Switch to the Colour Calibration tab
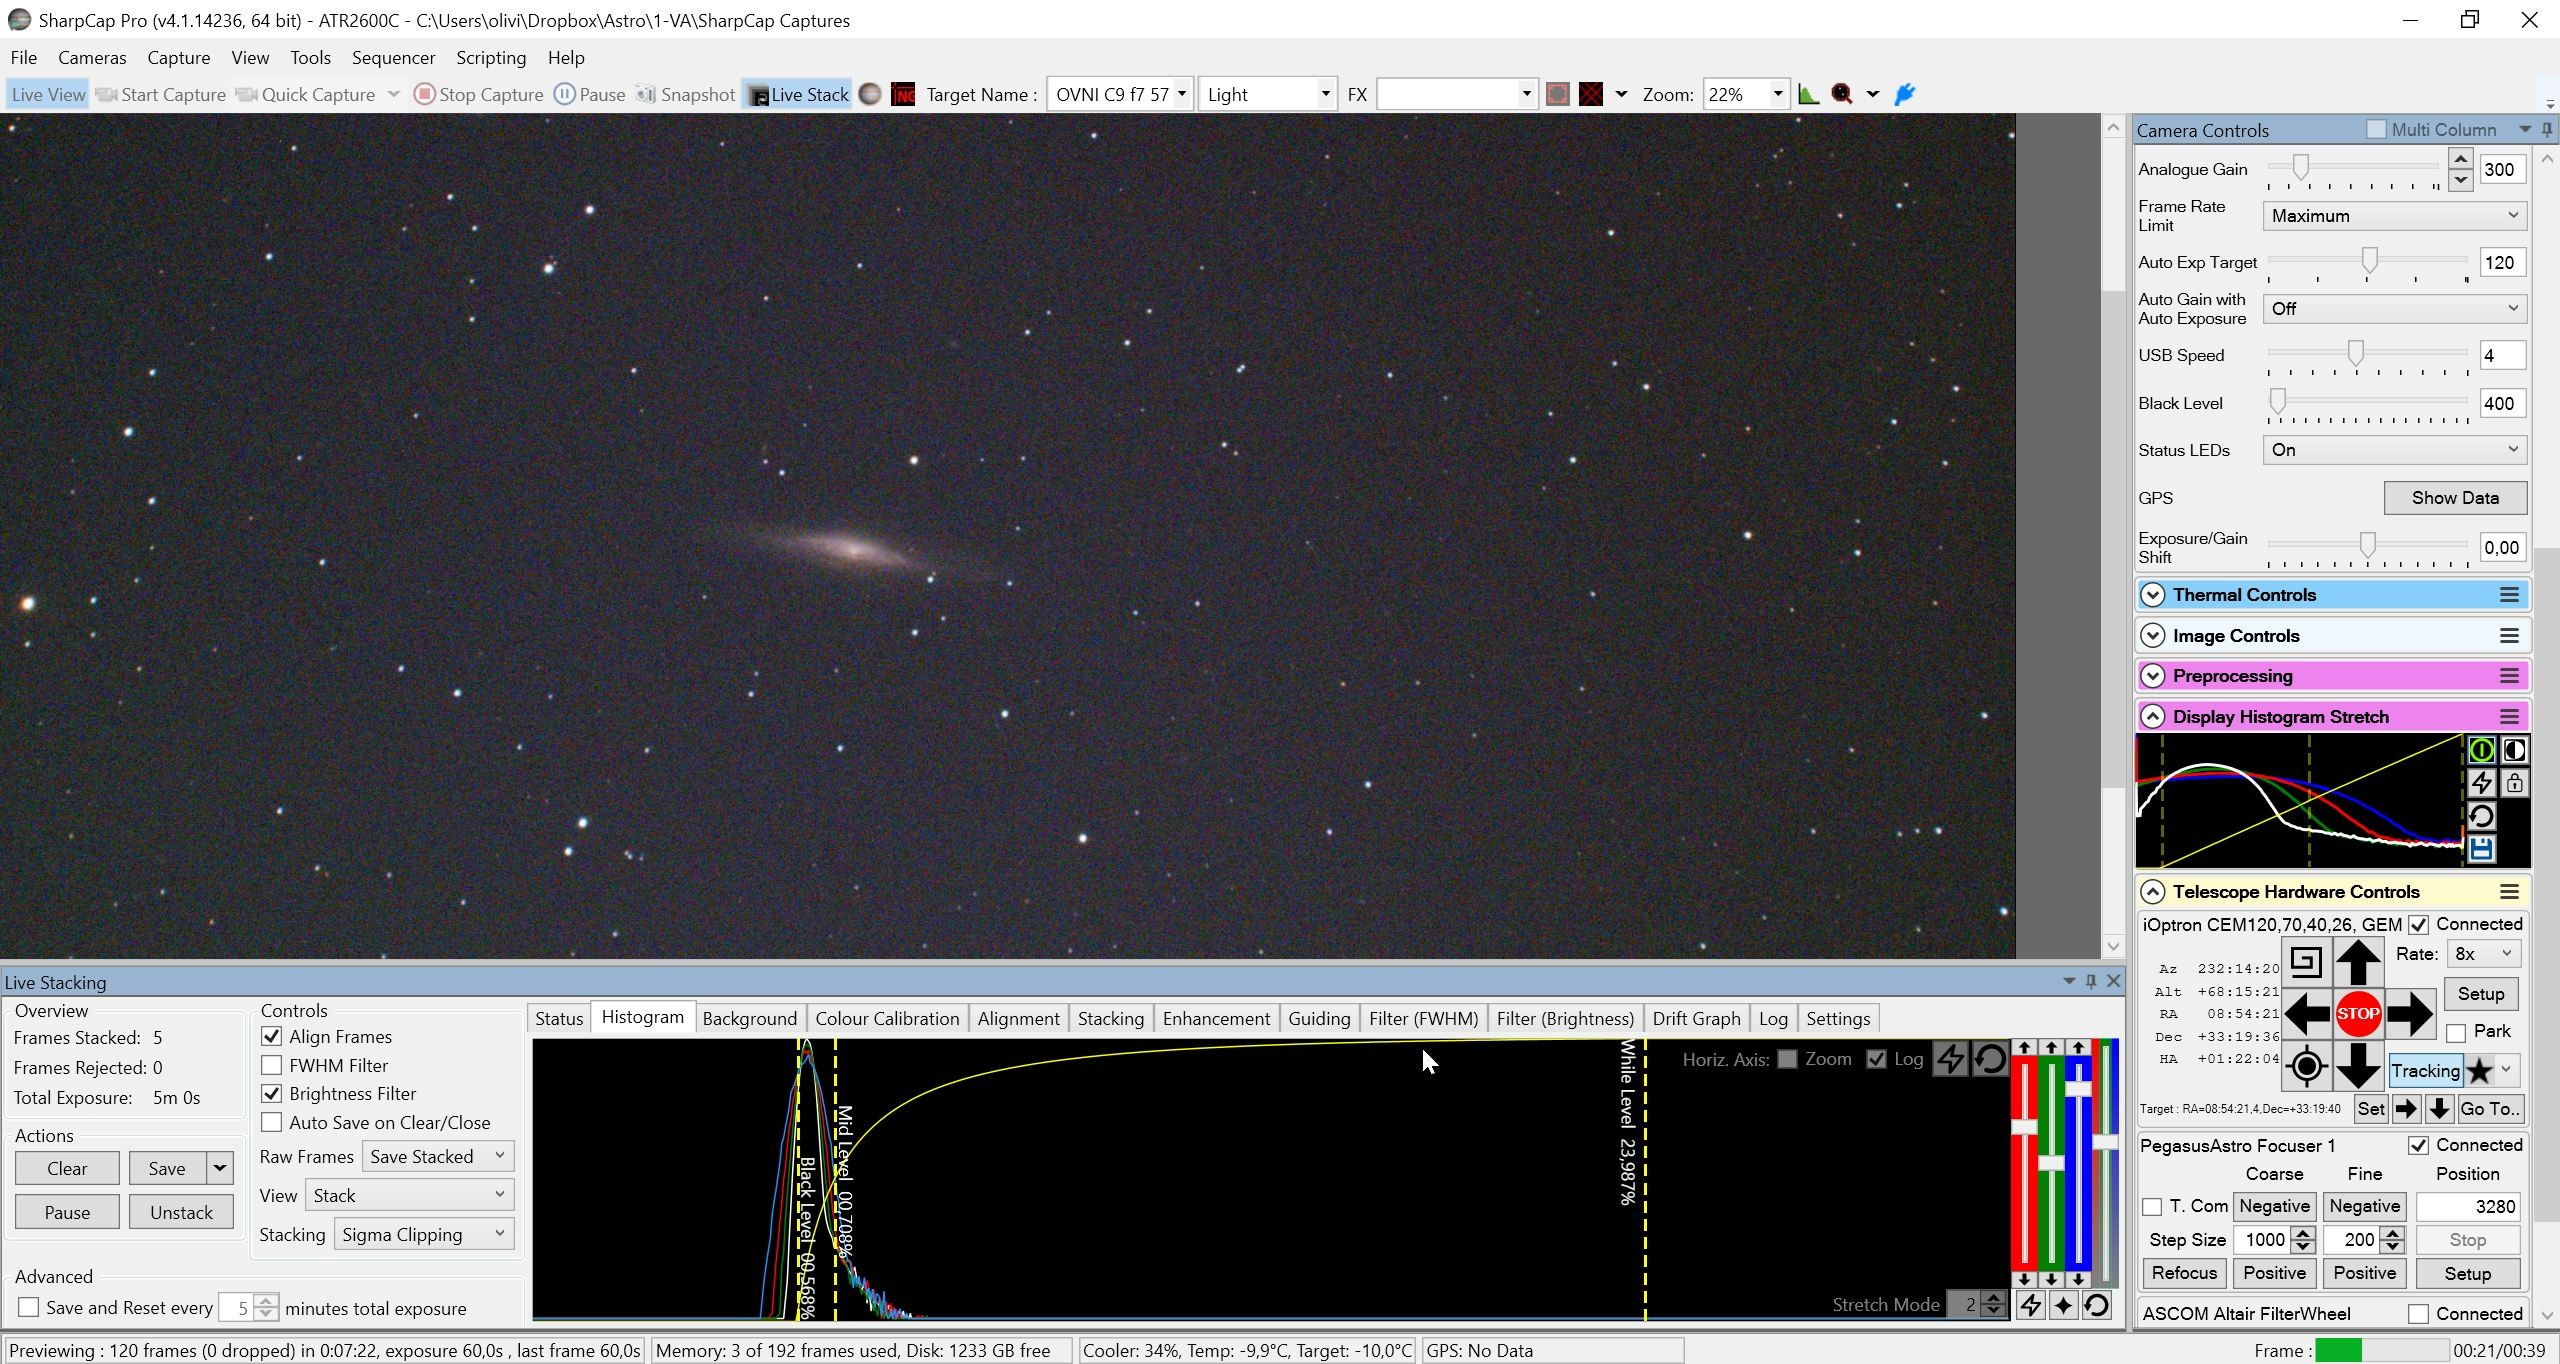The height and width of the screenshot is (1364, 2560). coord(886,1018)
